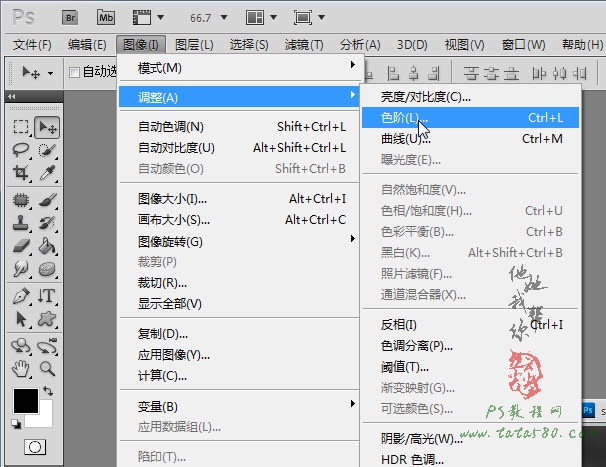The image size is (606, 467).
Task: Collapse toolbox with double-arrow
Action: (x=12, y=97)
